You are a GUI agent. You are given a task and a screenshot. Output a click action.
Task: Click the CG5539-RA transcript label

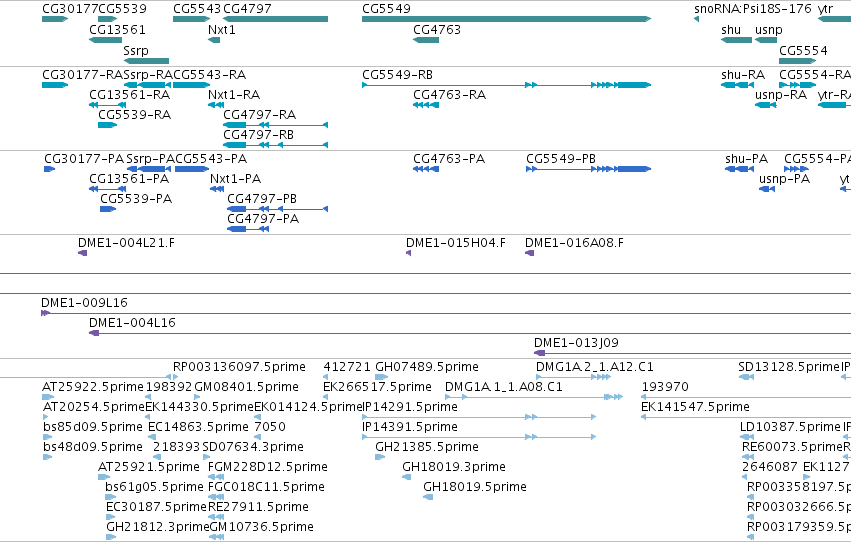[x=135, y=115]
